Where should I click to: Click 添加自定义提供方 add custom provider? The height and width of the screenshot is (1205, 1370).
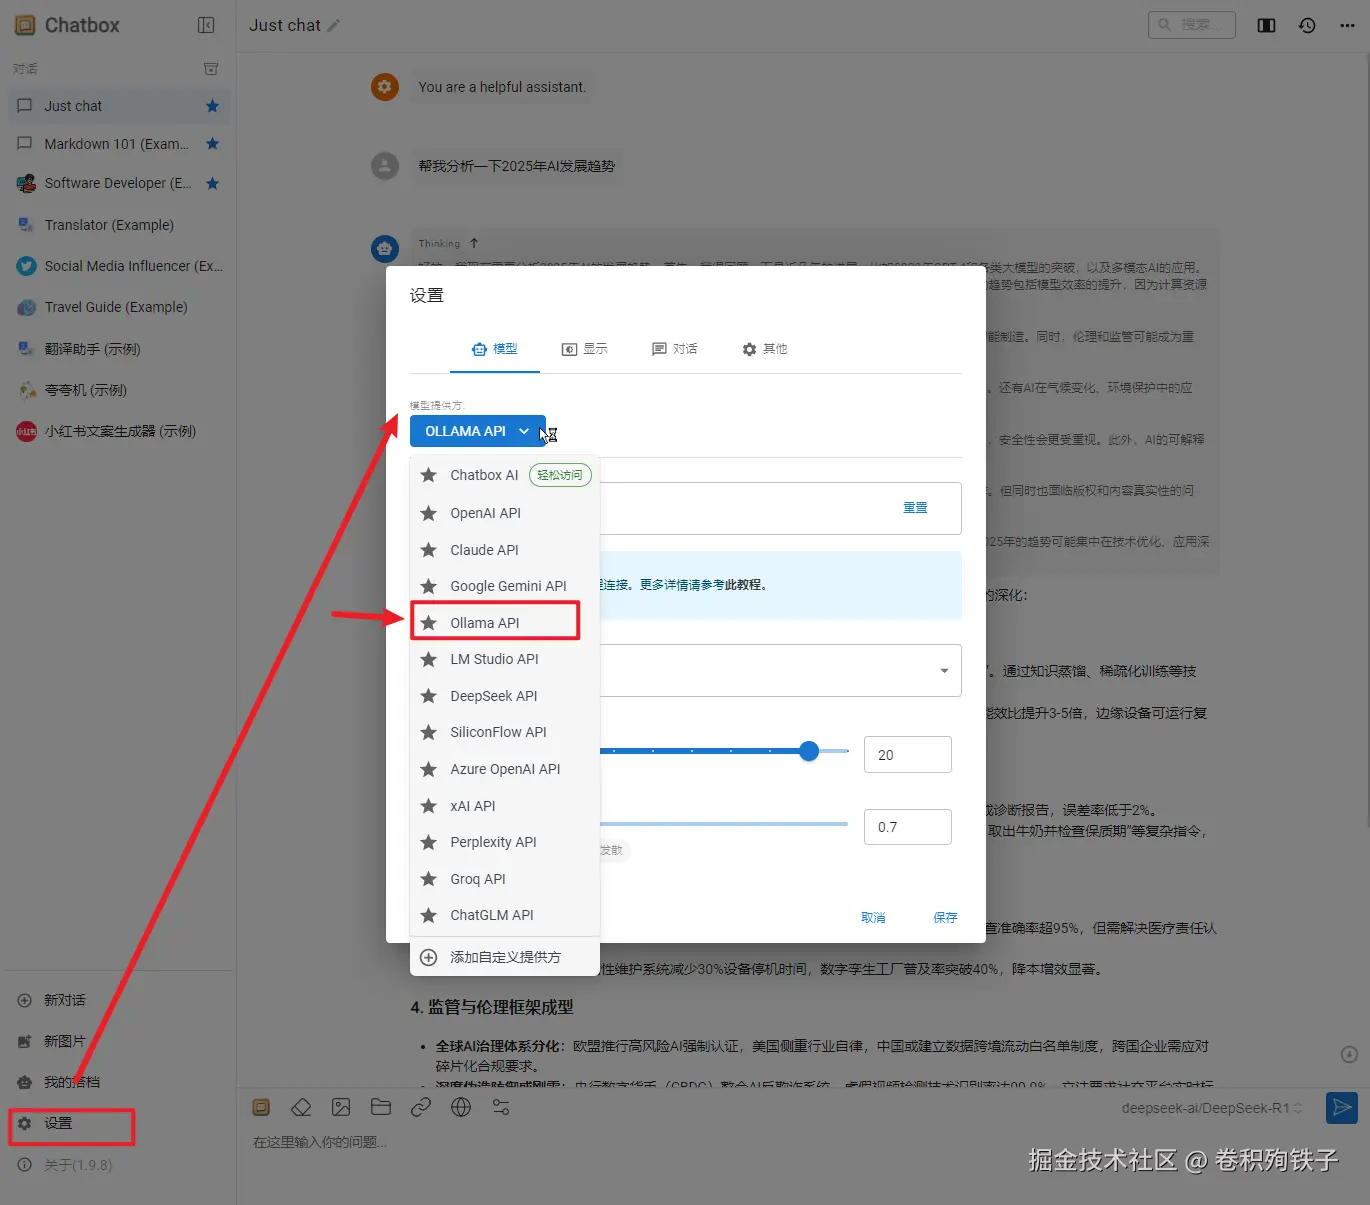coord(505,957)
